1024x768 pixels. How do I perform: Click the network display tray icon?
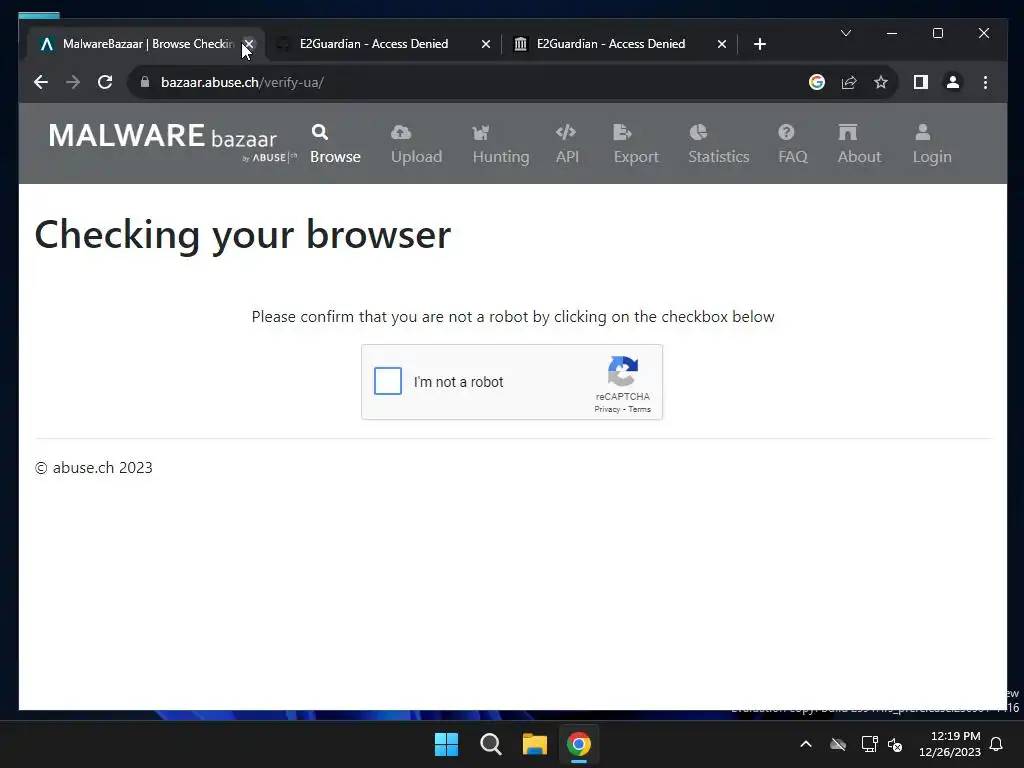pos(869,744)
